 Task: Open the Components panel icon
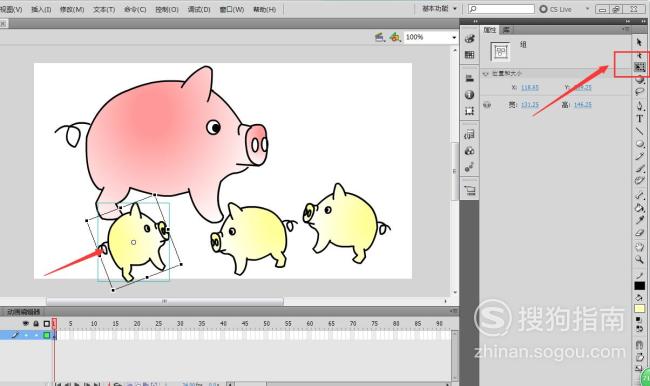tap(469, 151)
